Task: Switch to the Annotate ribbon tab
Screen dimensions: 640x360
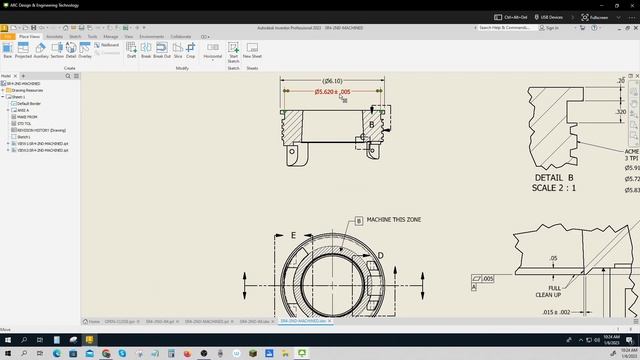Action: coord(54,37)
